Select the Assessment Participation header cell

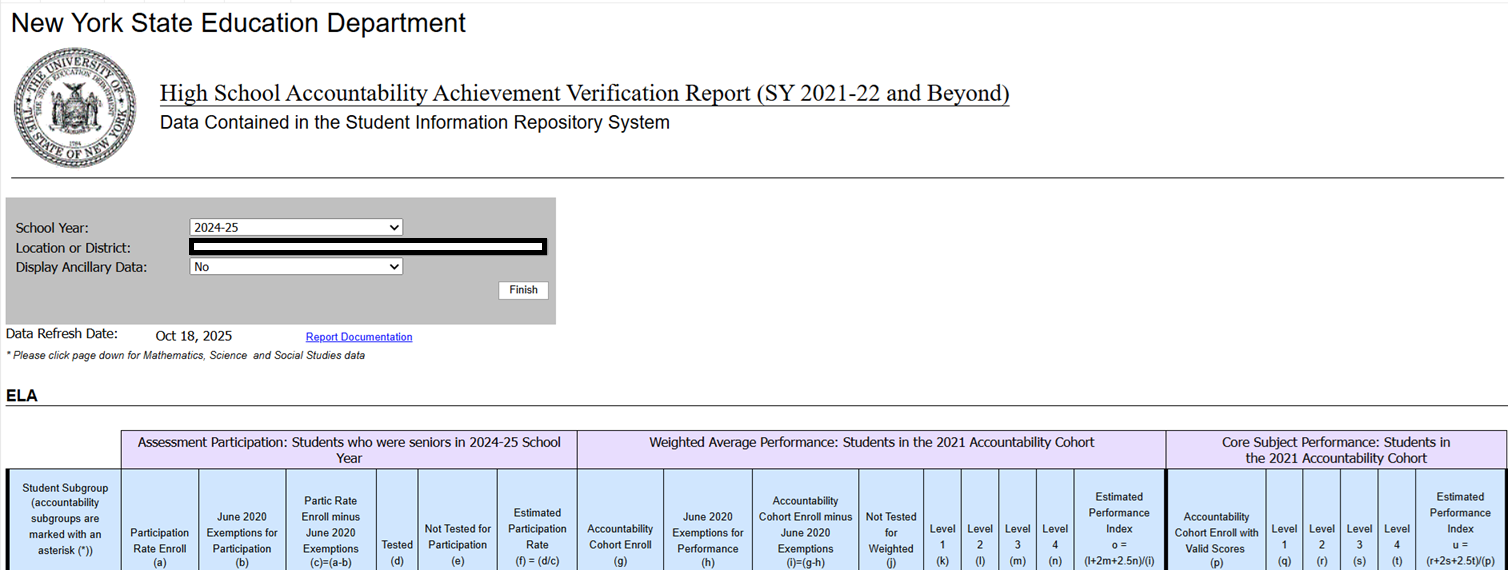[349, 450]
